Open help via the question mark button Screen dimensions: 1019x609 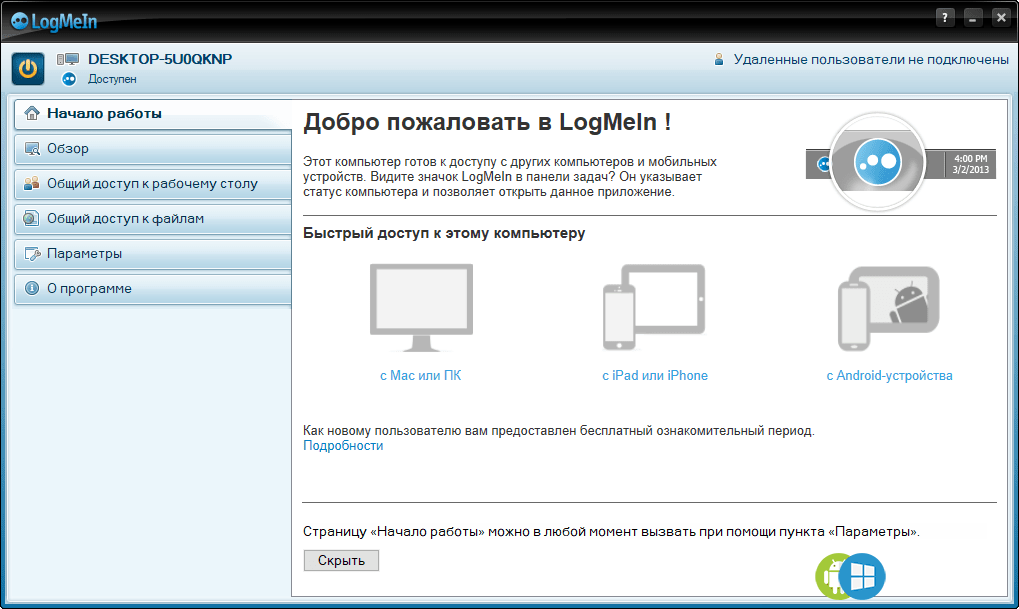945,18
